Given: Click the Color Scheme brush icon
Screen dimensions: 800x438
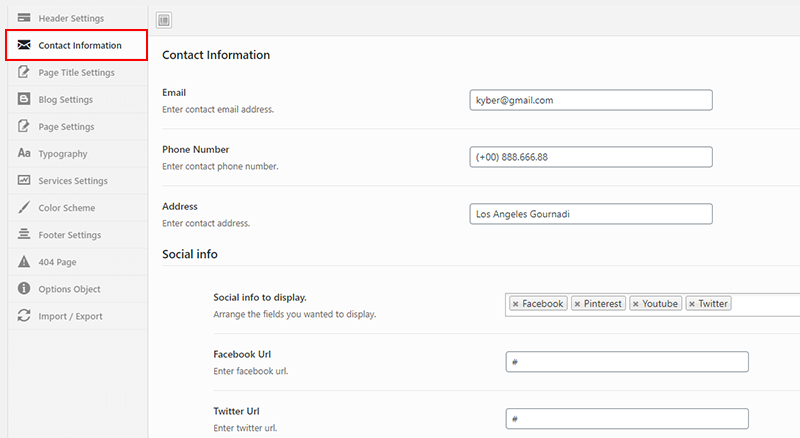Looking at the screenshot, I should point(24,207).
